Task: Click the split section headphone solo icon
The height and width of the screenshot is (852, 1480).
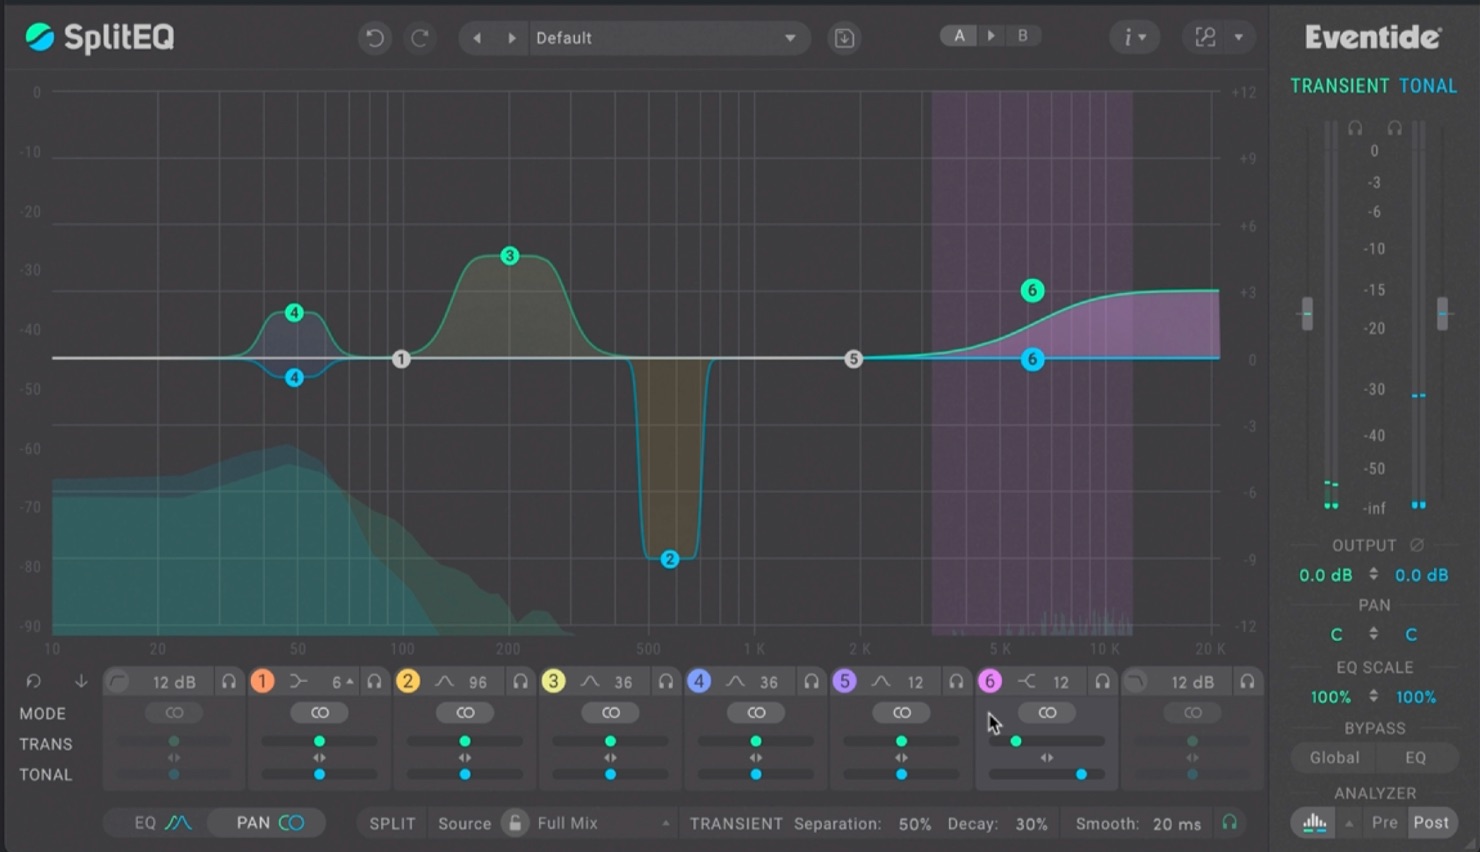Action: click(1230, 823)
